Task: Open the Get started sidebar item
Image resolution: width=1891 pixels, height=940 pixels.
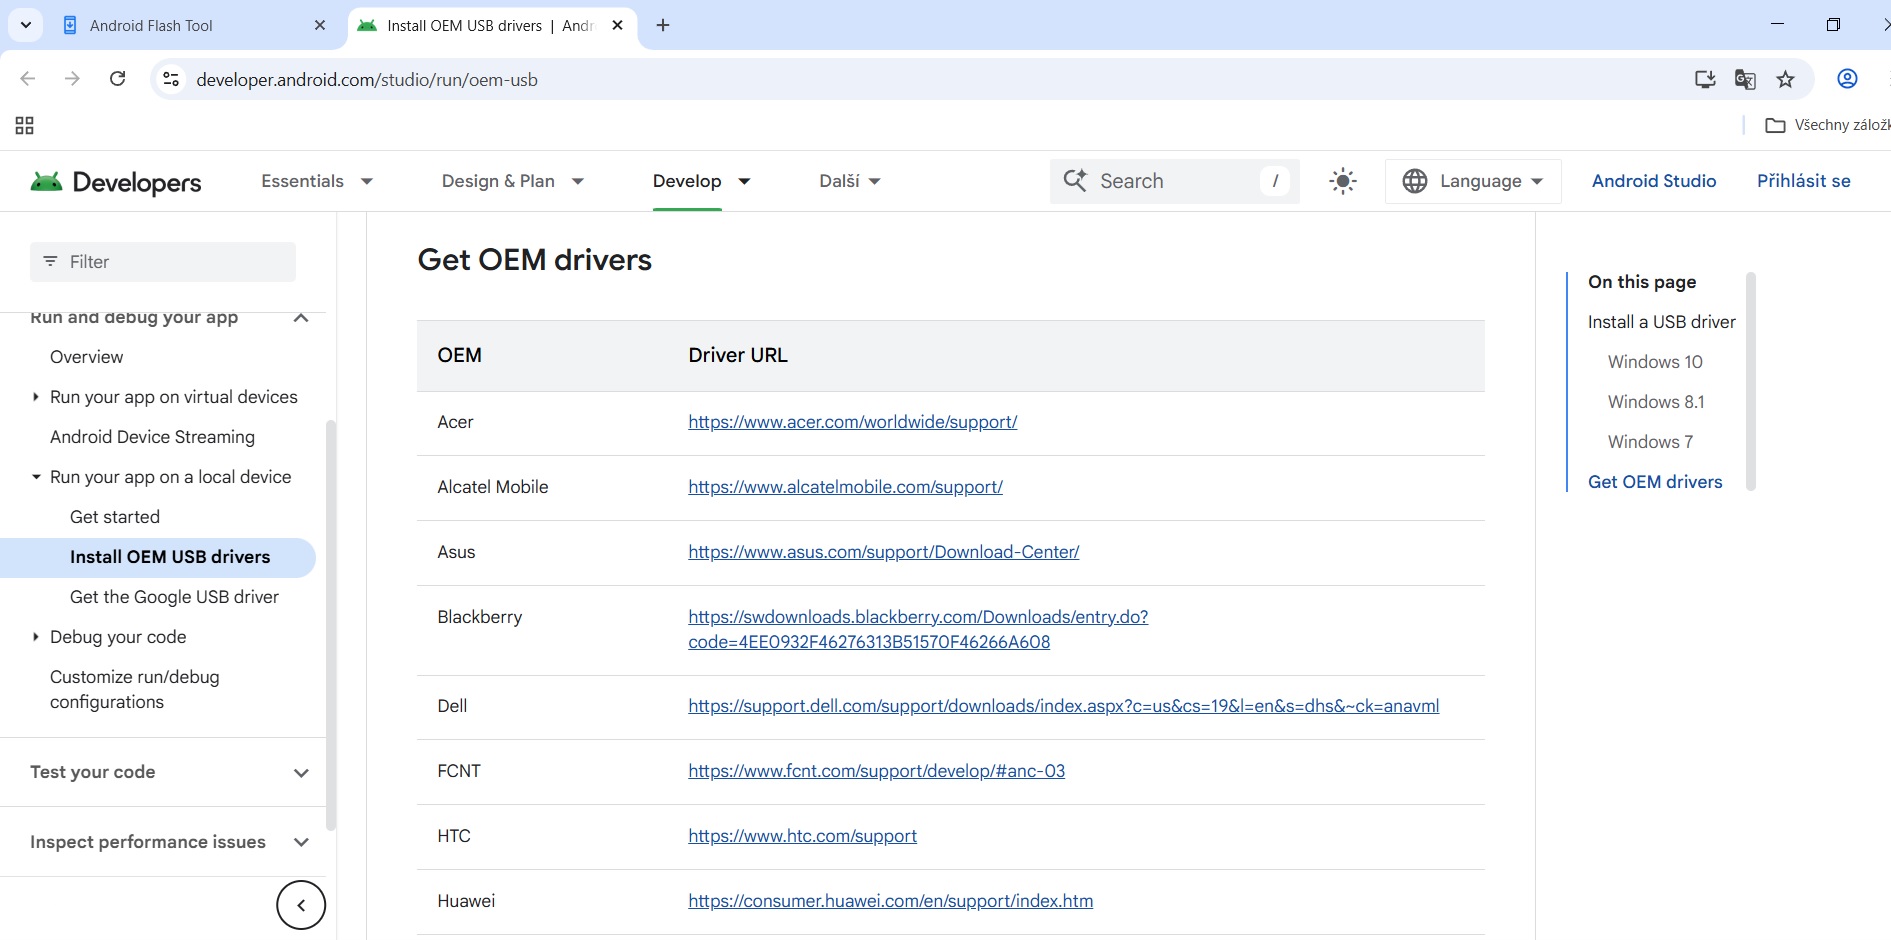Action: (115, 517)
